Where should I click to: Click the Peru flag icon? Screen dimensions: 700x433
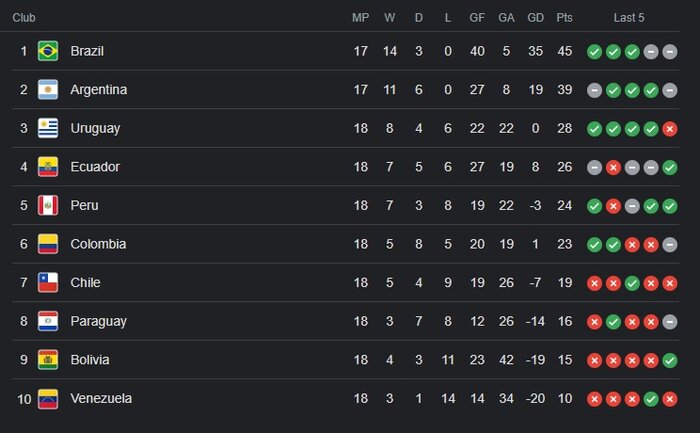tap(48, 205)
